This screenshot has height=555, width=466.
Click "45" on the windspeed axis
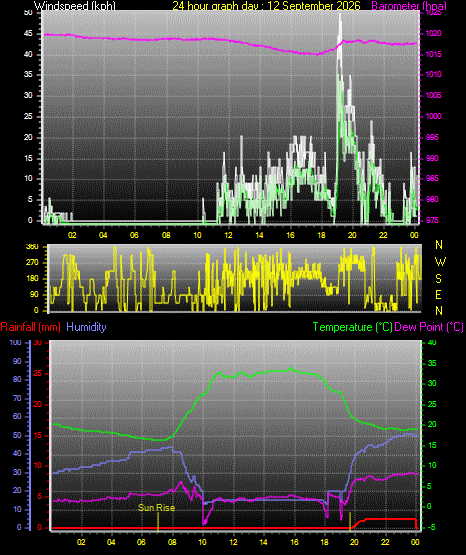pos(28,34)
